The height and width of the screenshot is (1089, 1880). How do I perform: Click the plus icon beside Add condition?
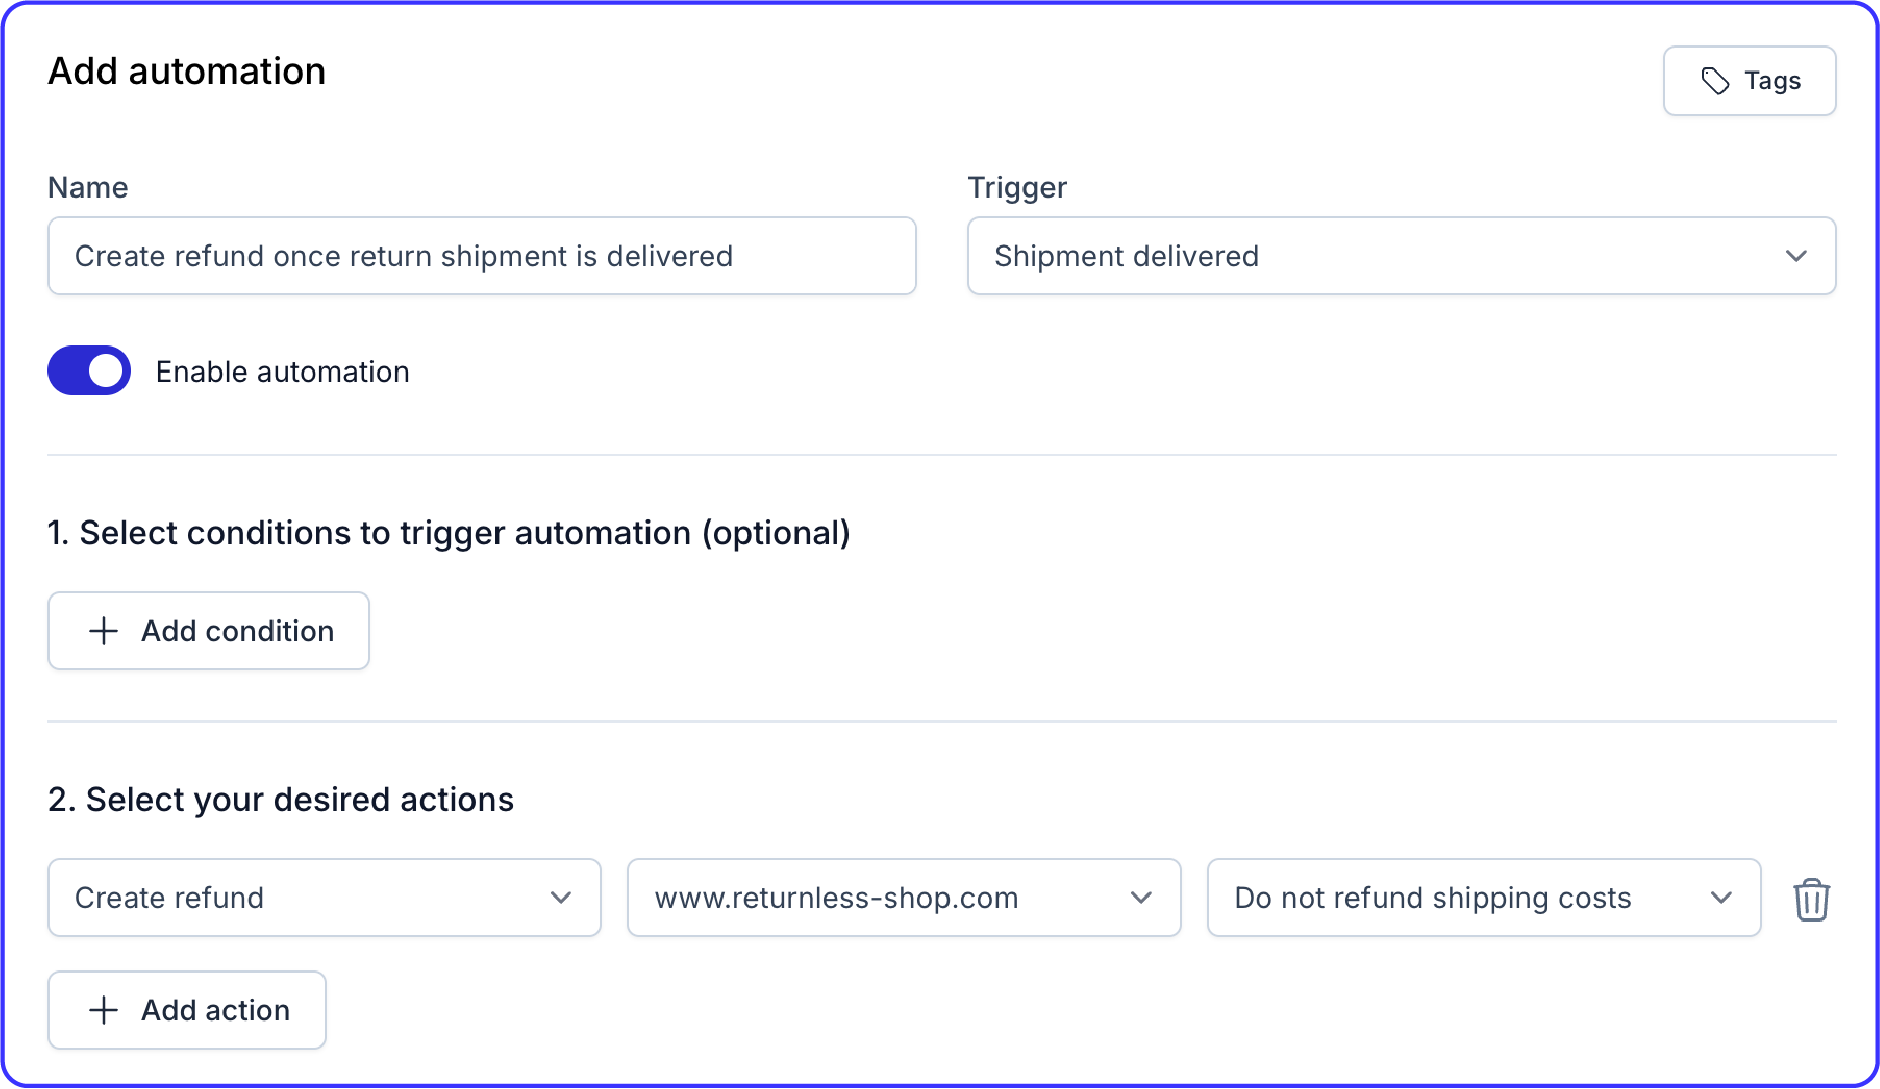pyautogui.click(x=104, y=631)
